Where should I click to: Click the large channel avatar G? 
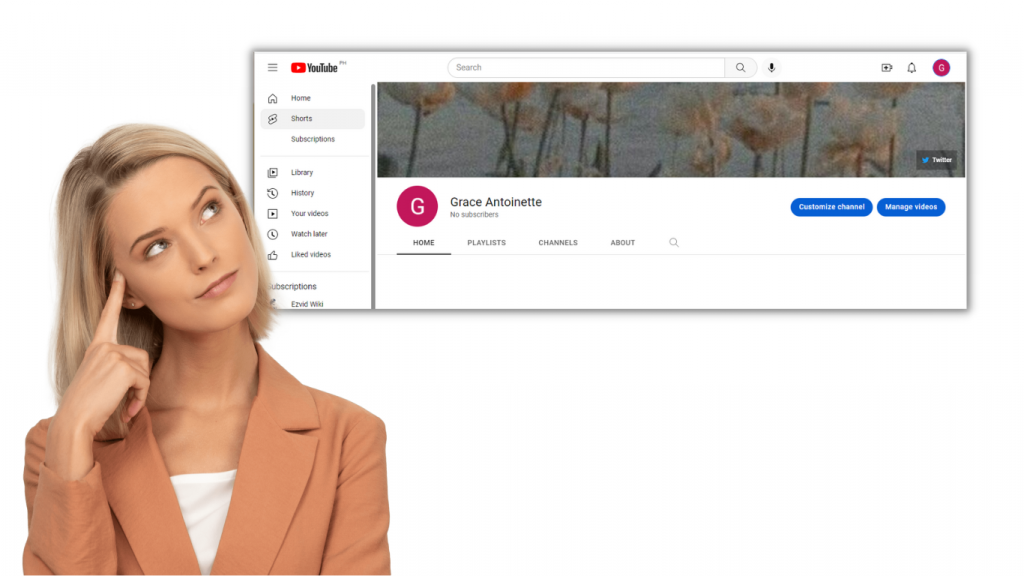pos(417,206)
